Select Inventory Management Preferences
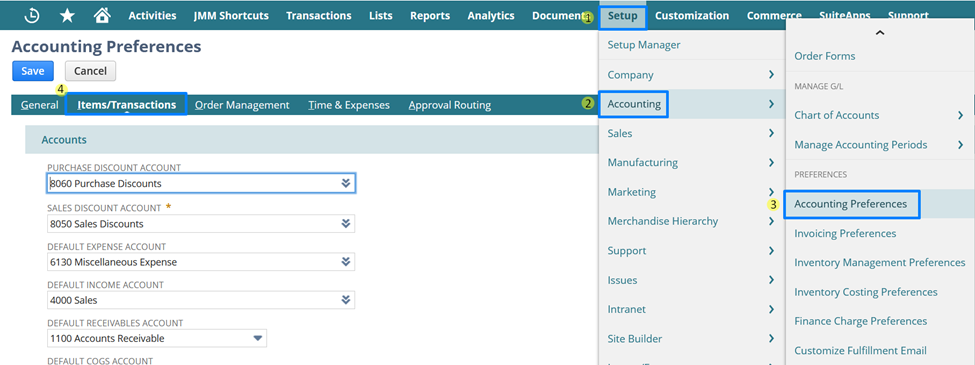This screenshot has height=365, width=975. pos(880,262)
